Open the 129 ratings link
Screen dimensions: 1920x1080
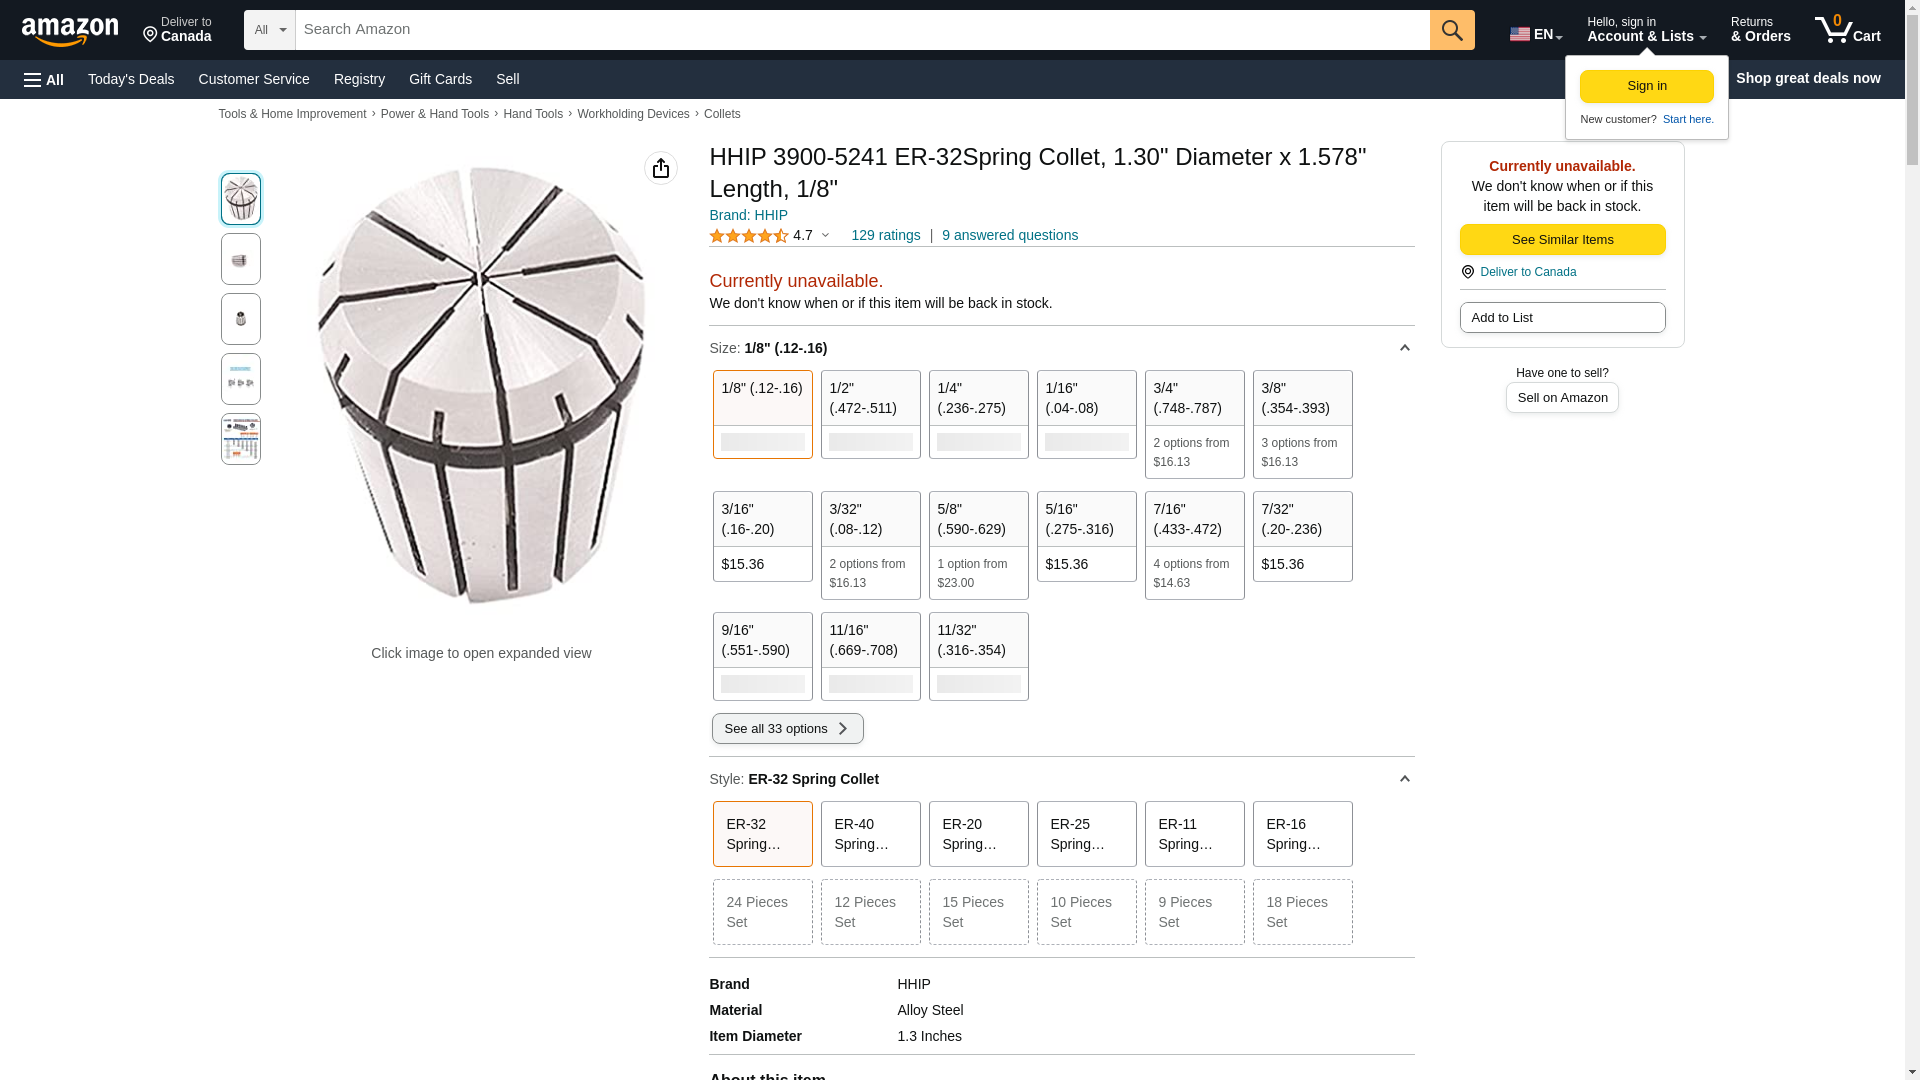[x=885, y=236]
